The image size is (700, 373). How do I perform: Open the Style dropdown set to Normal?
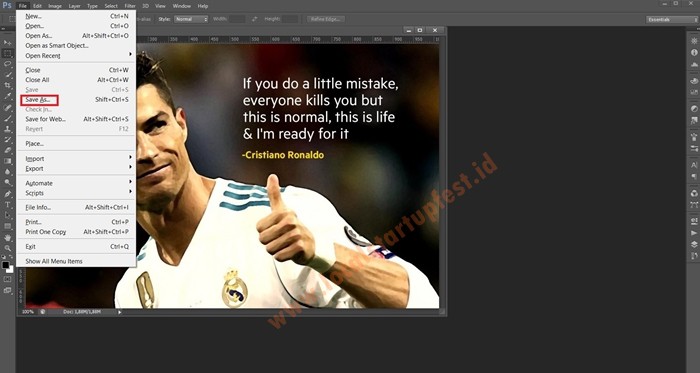coord(191,19)
